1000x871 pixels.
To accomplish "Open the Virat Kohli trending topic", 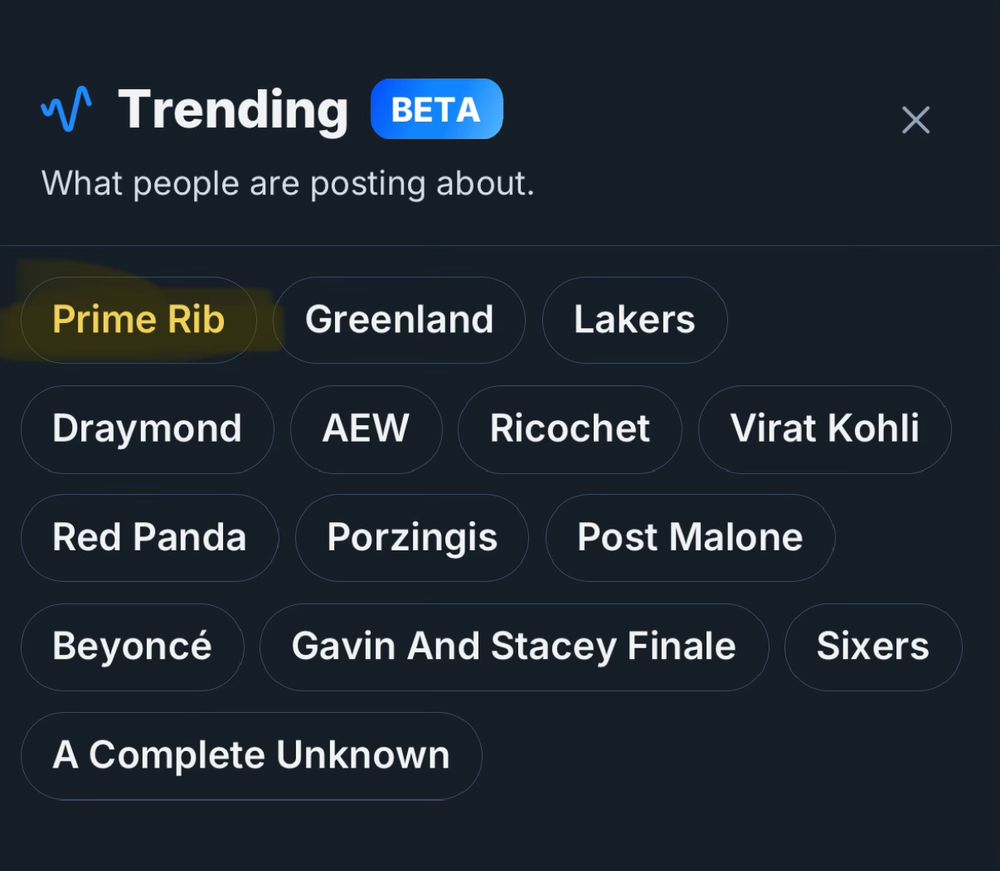I will coord(825,429).
